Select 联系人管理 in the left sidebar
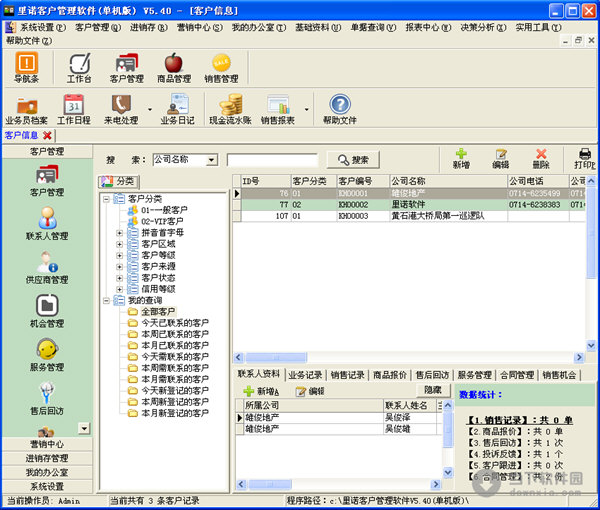Screen dimensions: 600x510 [46, 223]
